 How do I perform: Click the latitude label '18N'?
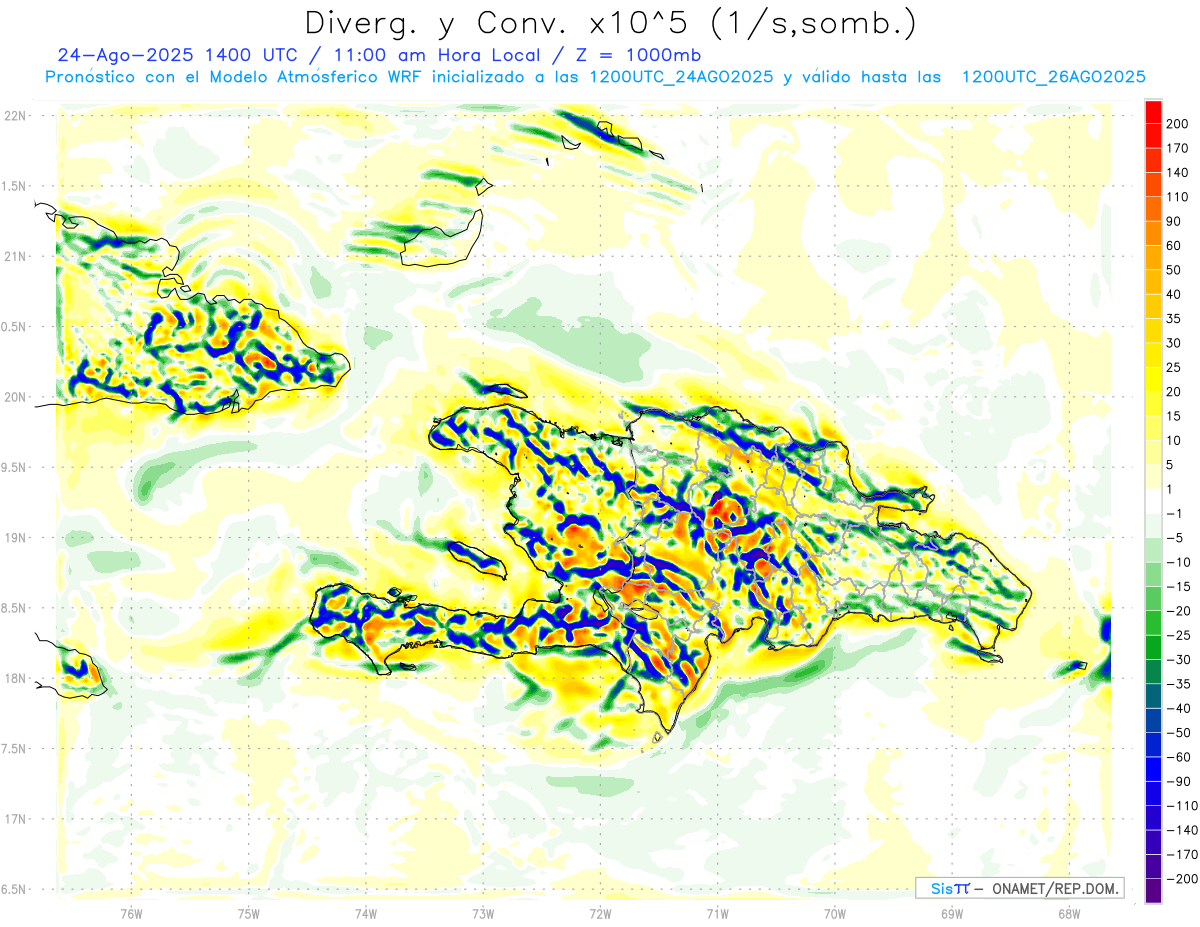click(x=15, y=678)
